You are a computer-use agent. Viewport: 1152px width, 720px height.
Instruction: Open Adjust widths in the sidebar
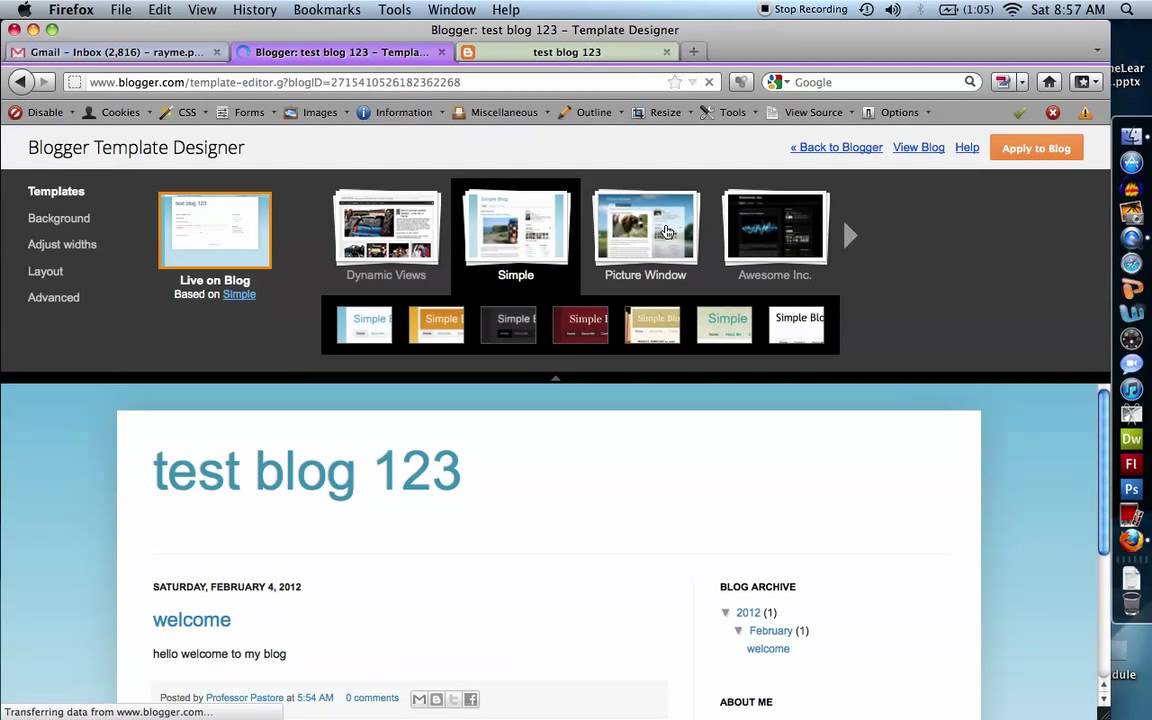click(x=62, y=244)
